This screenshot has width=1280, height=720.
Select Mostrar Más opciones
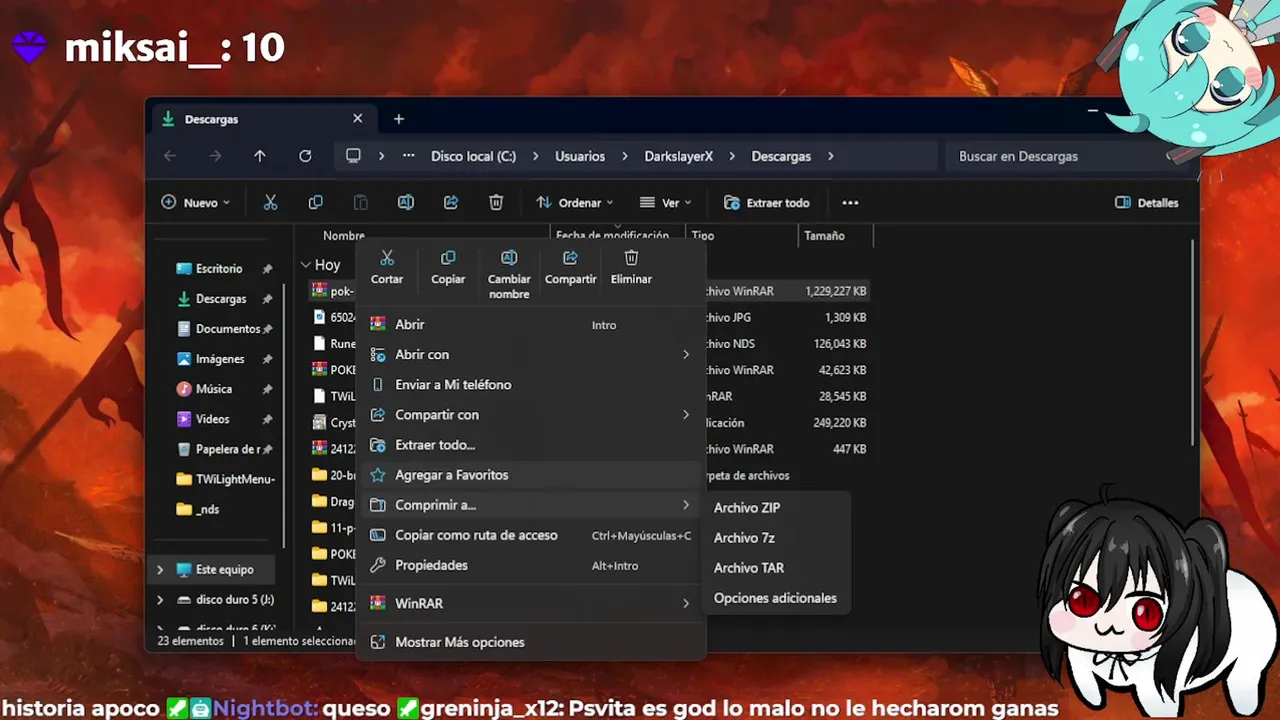pyautogui.click(x=530, y=642)
